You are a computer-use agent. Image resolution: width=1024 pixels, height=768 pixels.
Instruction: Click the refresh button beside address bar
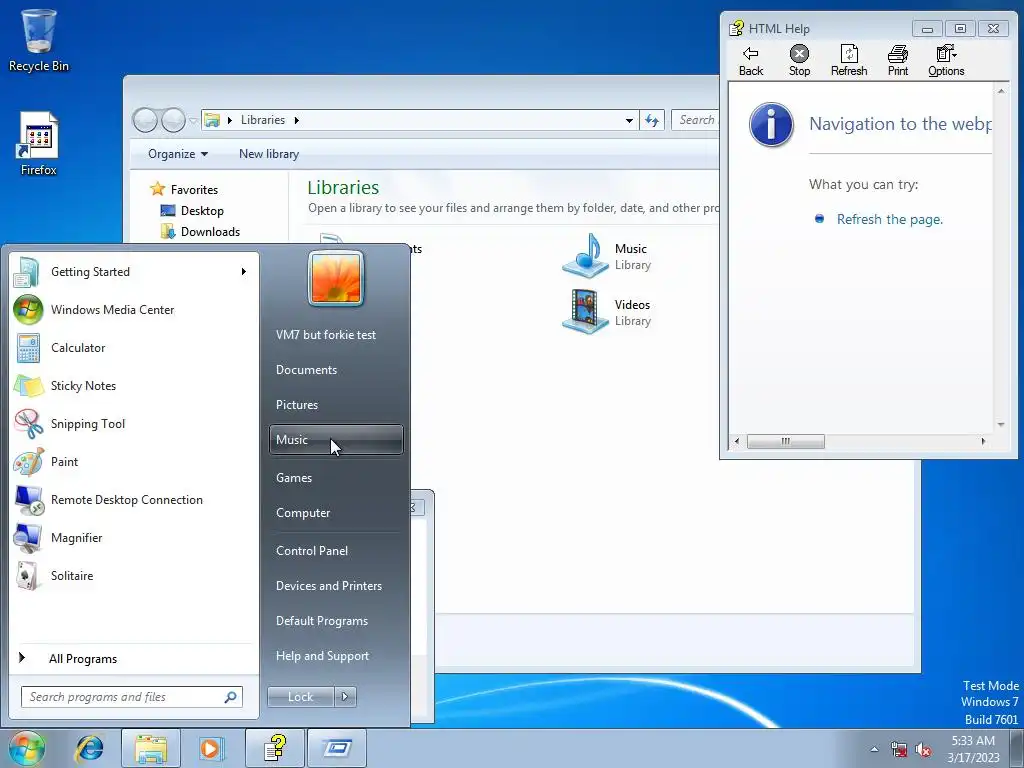(652, 120)
